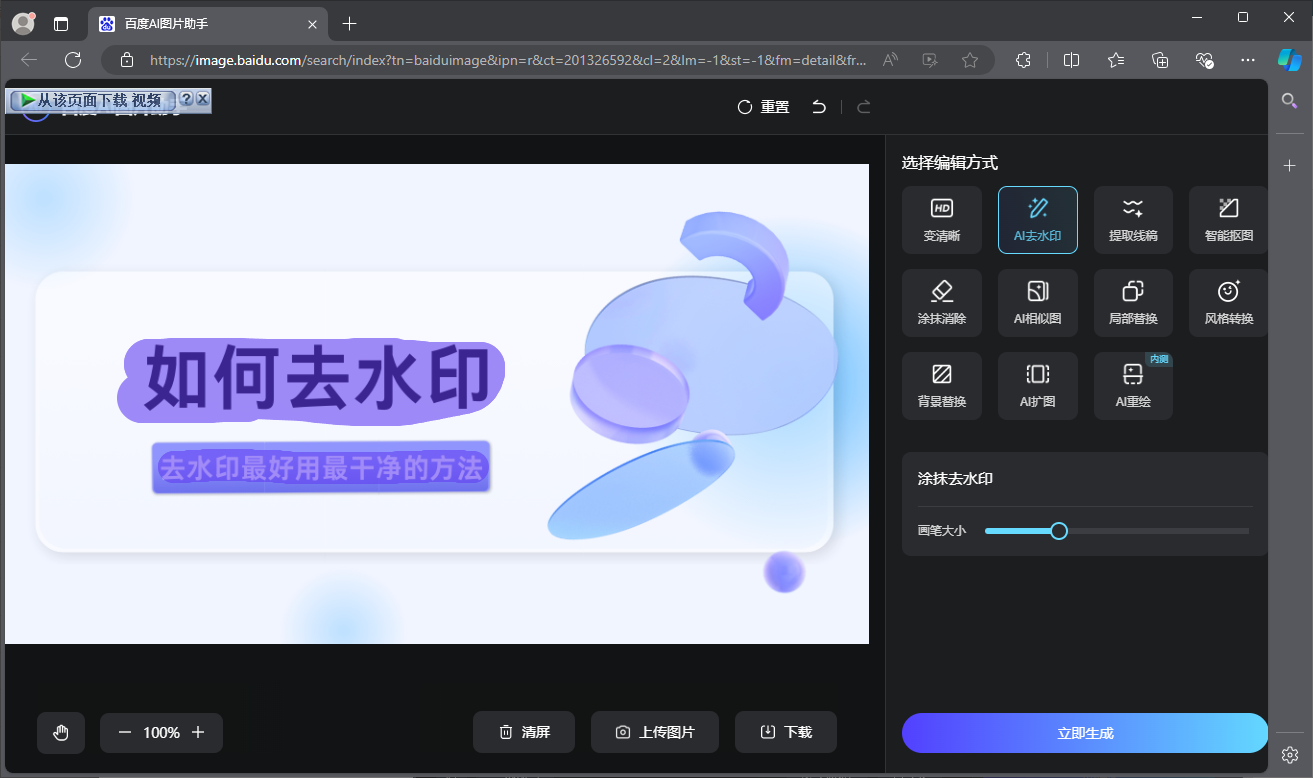The height and width of the screenshot is (778, 1313).
Task: Select the AI去水印 watermark removal tool
Action: click(x=1037, y=219)
